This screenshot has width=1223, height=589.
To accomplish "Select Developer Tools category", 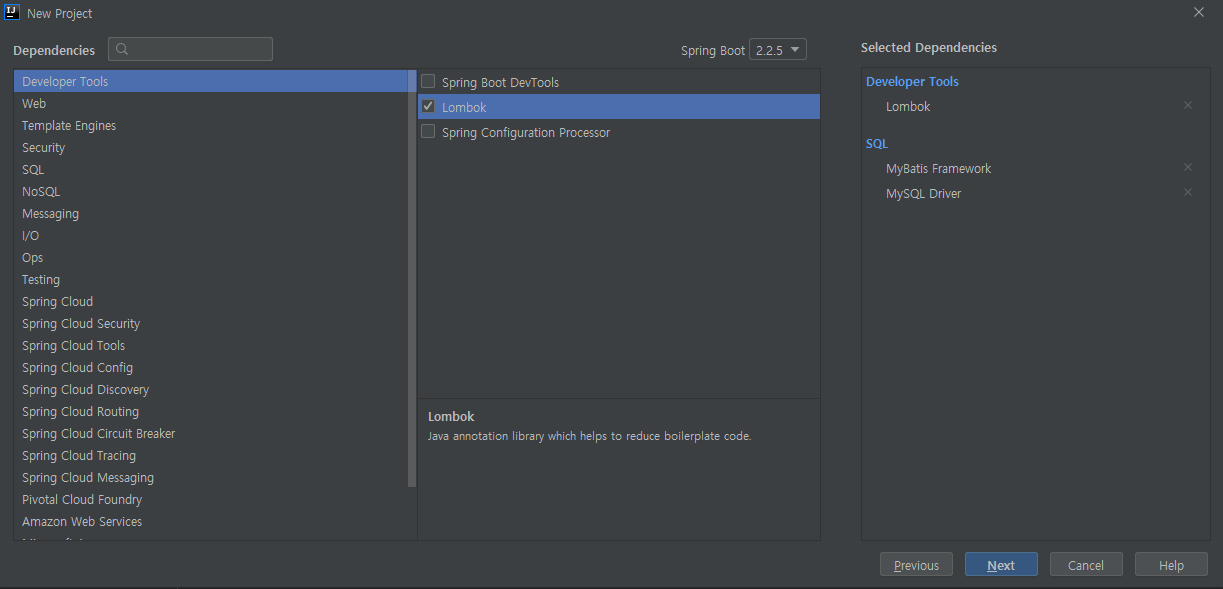I will 211,81.
